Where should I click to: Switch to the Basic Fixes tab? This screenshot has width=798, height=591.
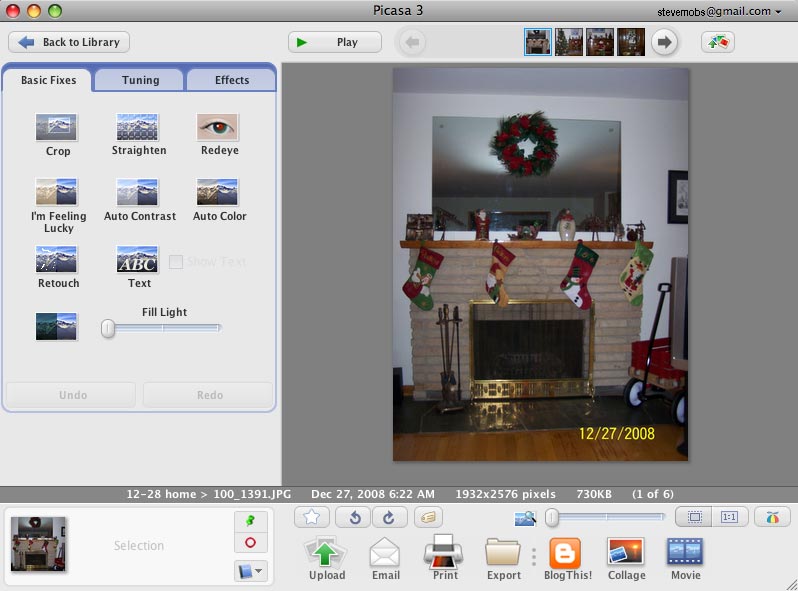click(48, 80)
